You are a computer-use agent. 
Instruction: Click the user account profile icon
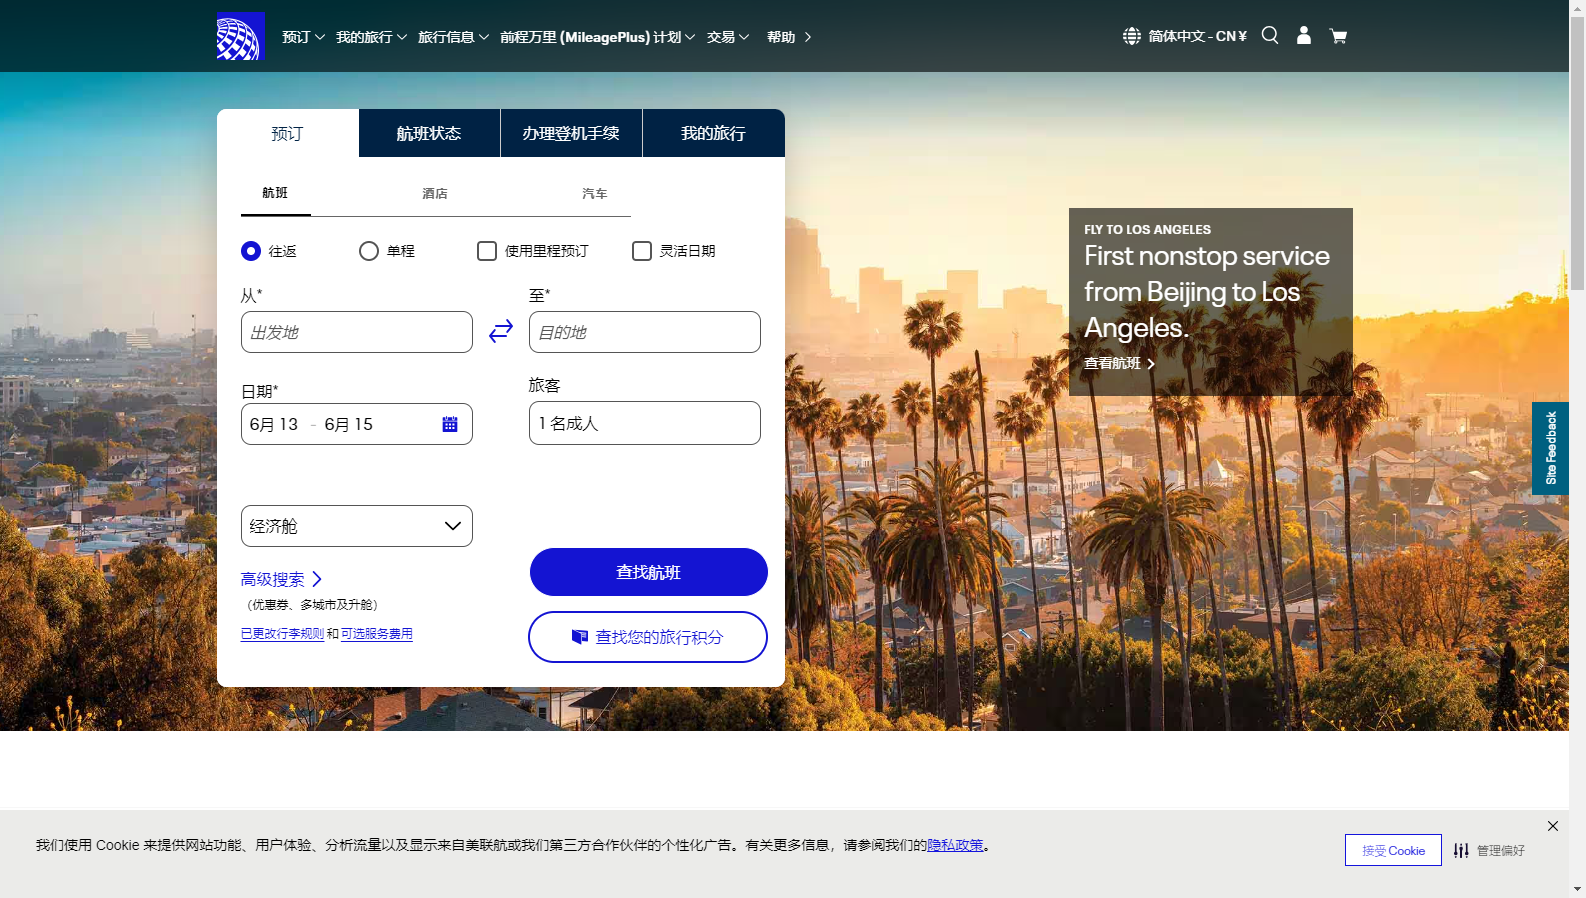point(1303,36)
